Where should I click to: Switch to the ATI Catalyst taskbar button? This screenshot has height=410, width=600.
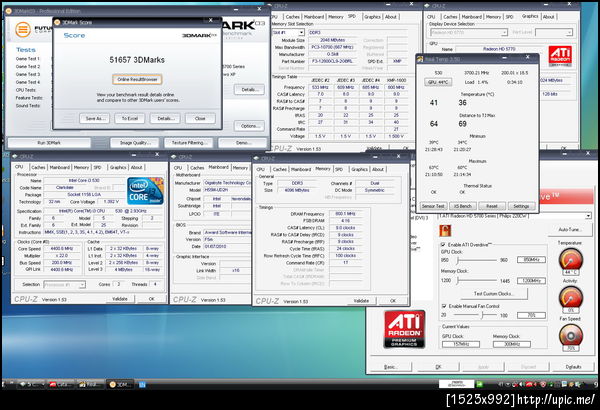61,384
